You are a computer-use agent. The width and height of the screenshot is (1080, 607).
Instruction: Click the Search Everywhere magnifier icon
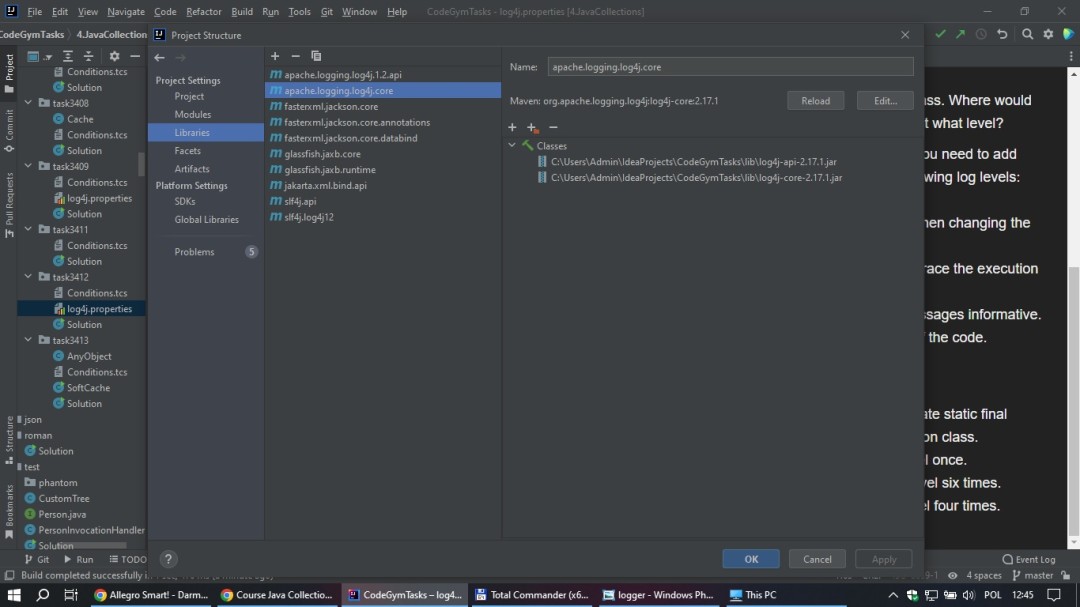(1027, 34)
